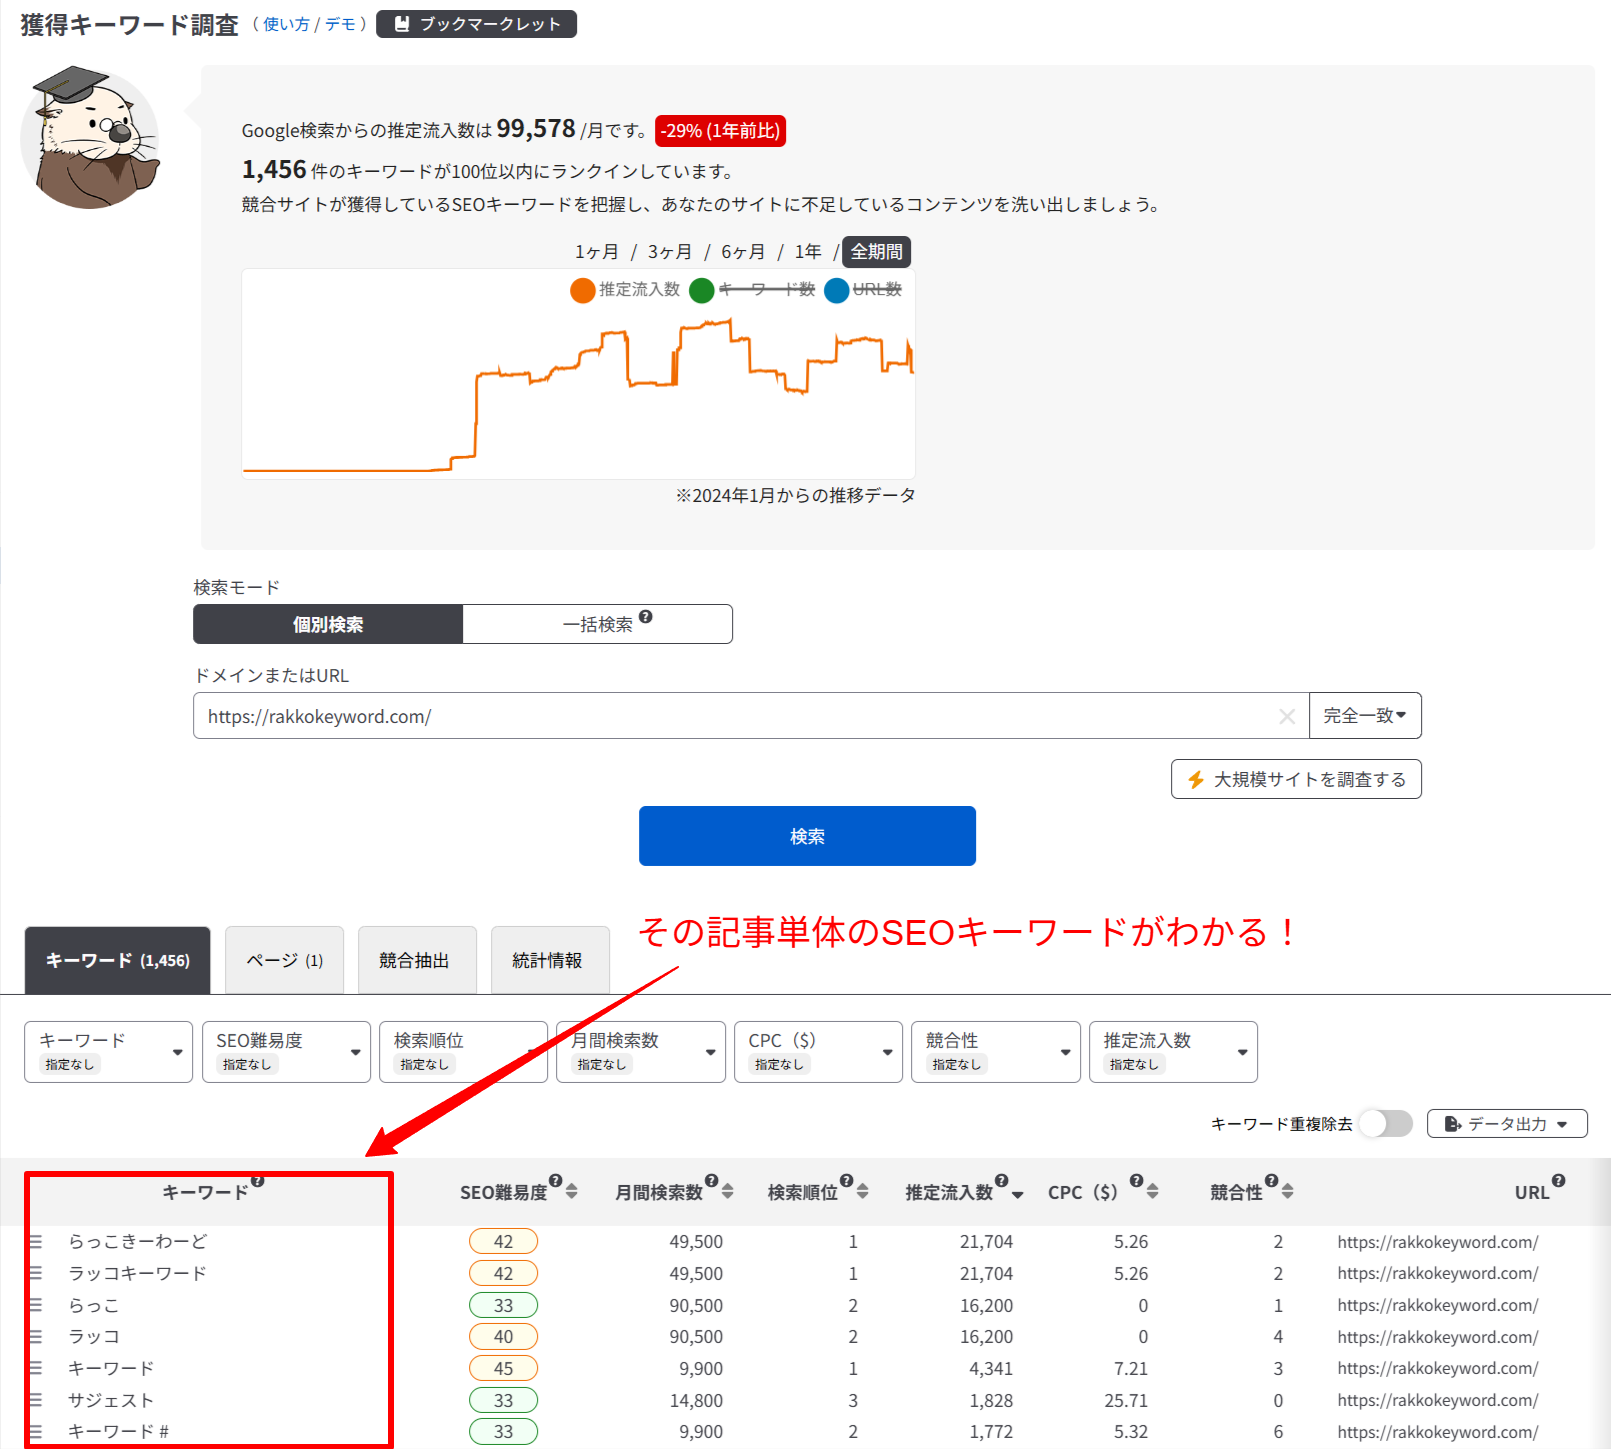This screenshot has width=1611, height=1449.
Task: Open the 推定流入数 filter dropdown
Action: coord(1173,1052)
